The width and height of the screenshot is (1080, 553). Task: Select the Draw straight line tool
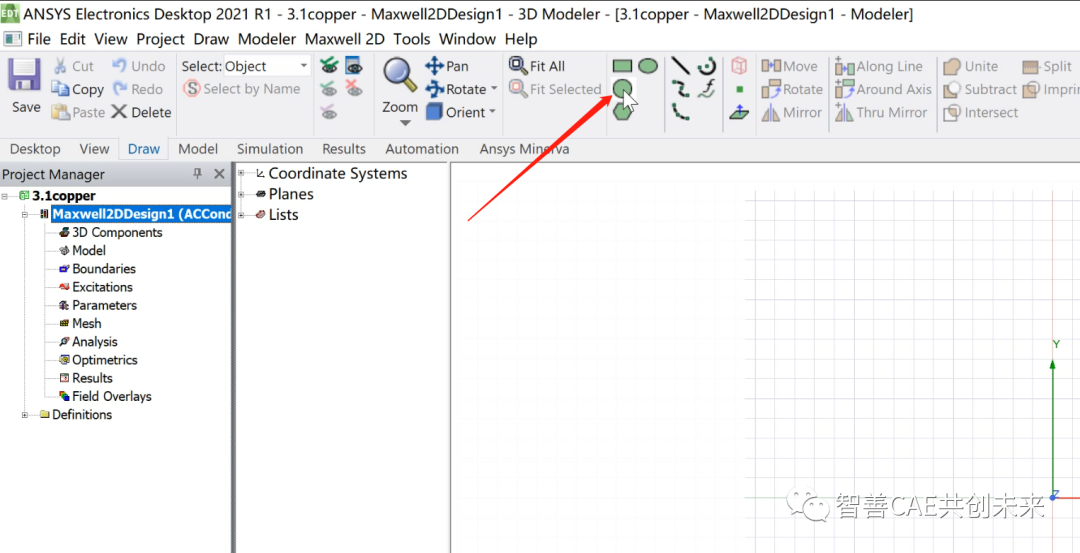681,66
